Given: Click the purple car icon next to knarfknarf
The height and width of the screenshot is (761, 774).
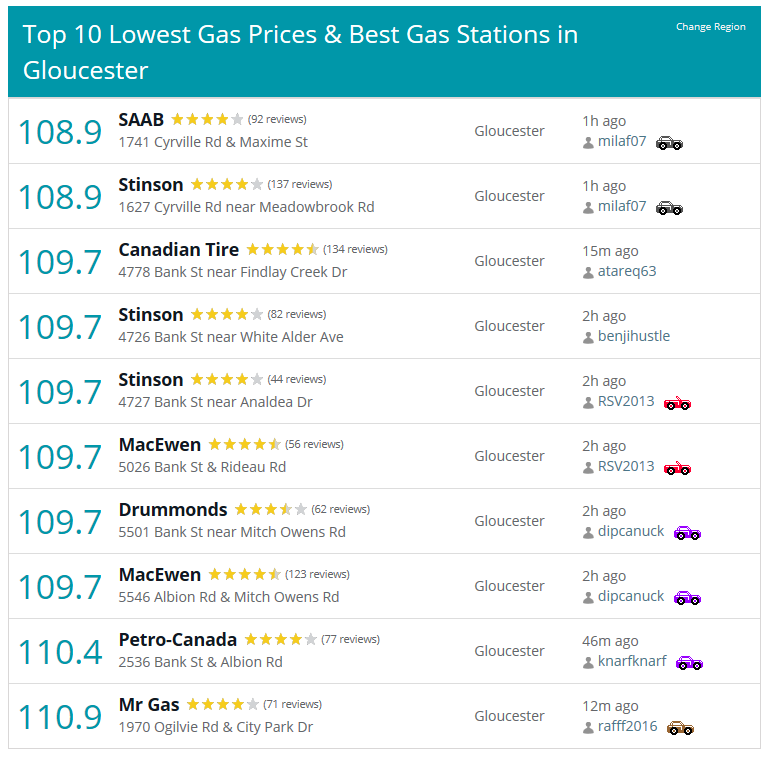Looking at the screenshot, I should tap(689, 663).
